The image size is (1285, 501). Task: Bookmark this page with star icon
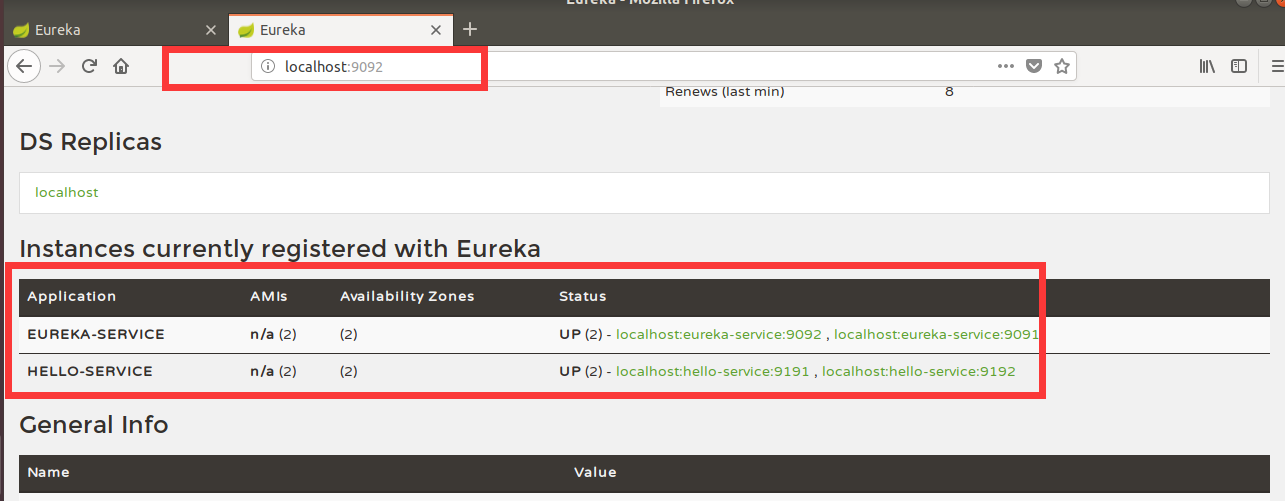(x=1061, y=66)
